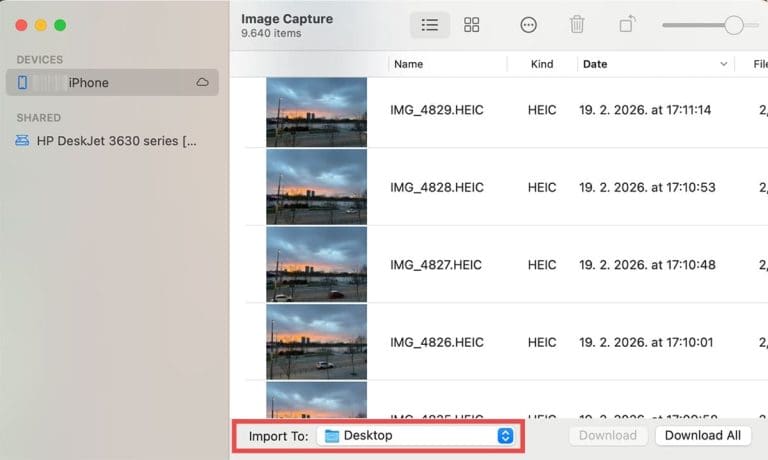768x460 pixels.
Task: Click green full-screen window button
Action: coord(60,25)
